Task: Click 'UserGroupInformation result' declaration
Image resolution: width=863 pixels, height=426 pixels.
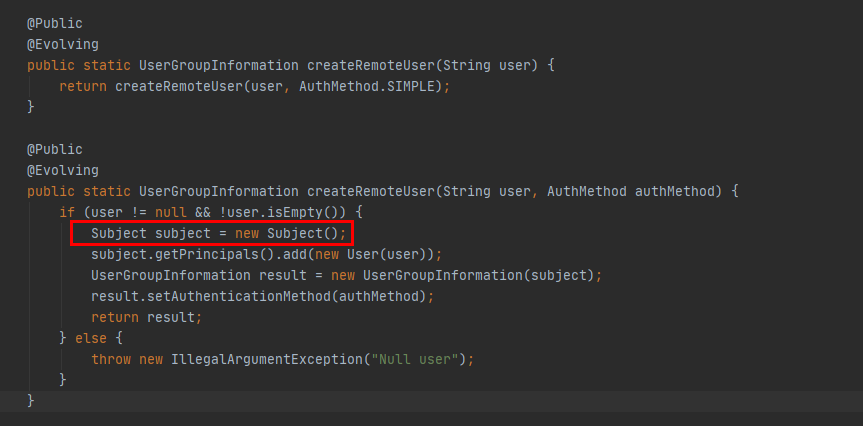Action: point(199,275)
